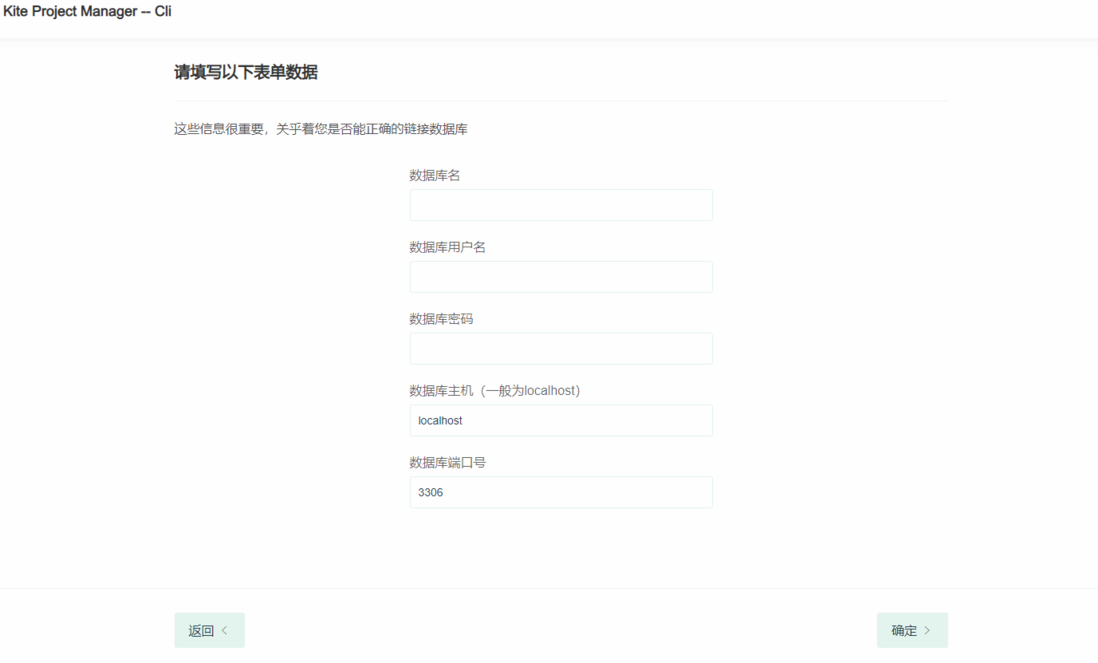Click the port number field showing 3306
The width and height of the screenshot is (1098, 663).
point(561,492)
